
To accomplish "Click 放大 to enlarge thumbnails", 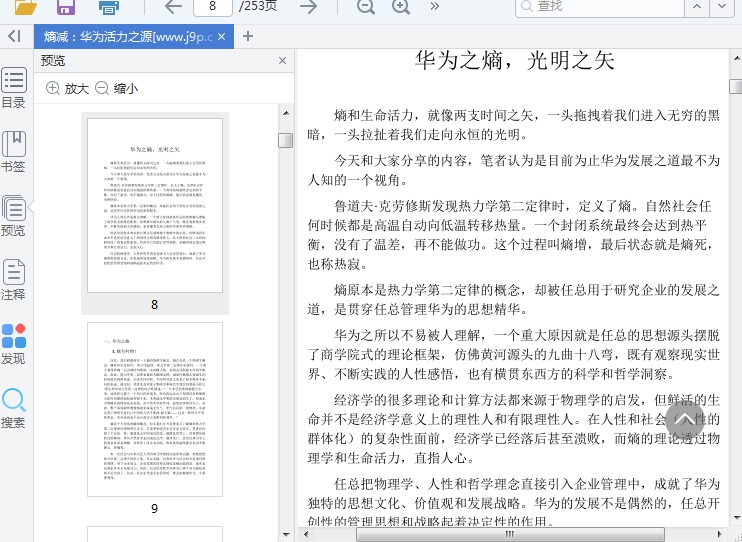I will (x=67, y=89).
